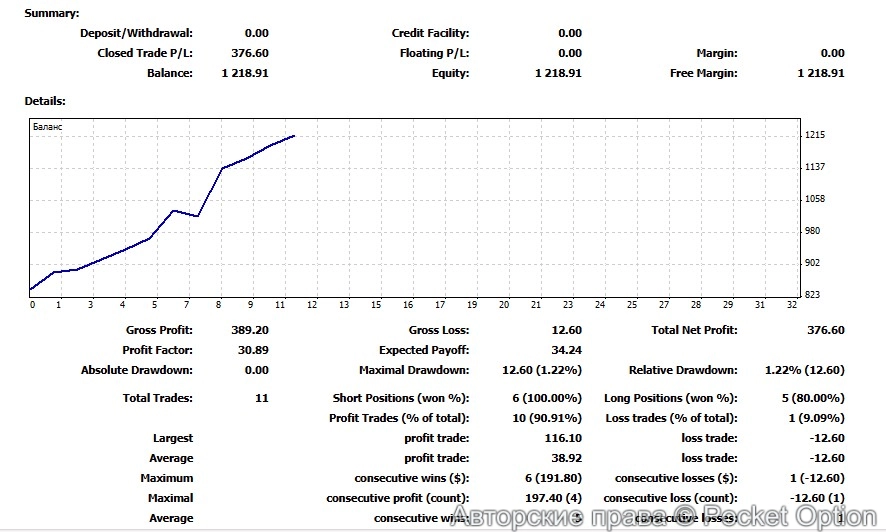Click the Total Net Profit label
The width and height of the screenshot is (886, 532).
(694, 330)
